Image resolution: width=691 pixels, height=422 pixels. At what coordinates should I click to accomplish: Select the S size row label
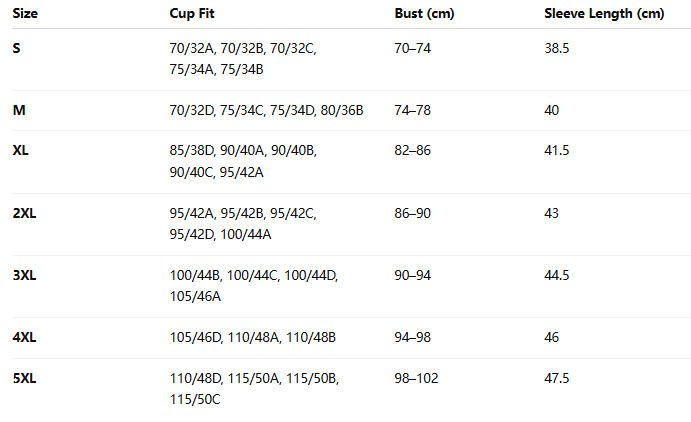pyautogui.click(x=17, y=48)
